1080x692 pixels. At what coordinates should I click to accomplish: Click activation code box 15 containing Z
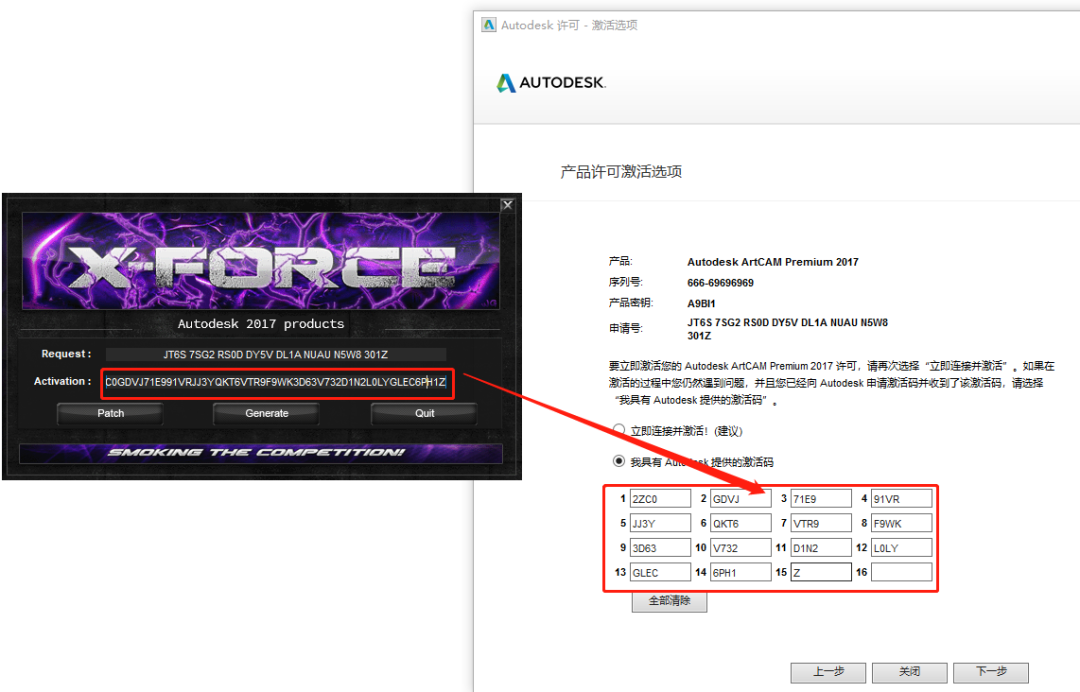coord(820,572)
